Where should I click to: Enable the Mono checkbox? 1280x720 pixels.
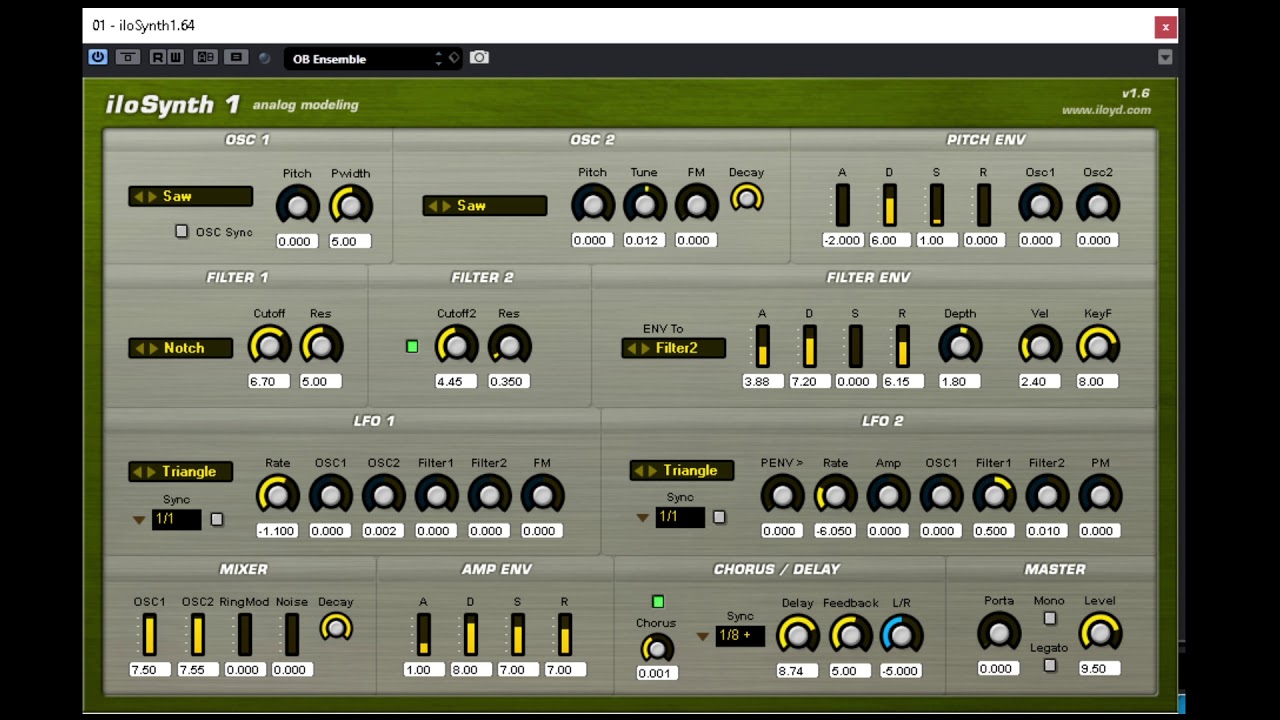pyautogui.click(x=1050, y=618)
